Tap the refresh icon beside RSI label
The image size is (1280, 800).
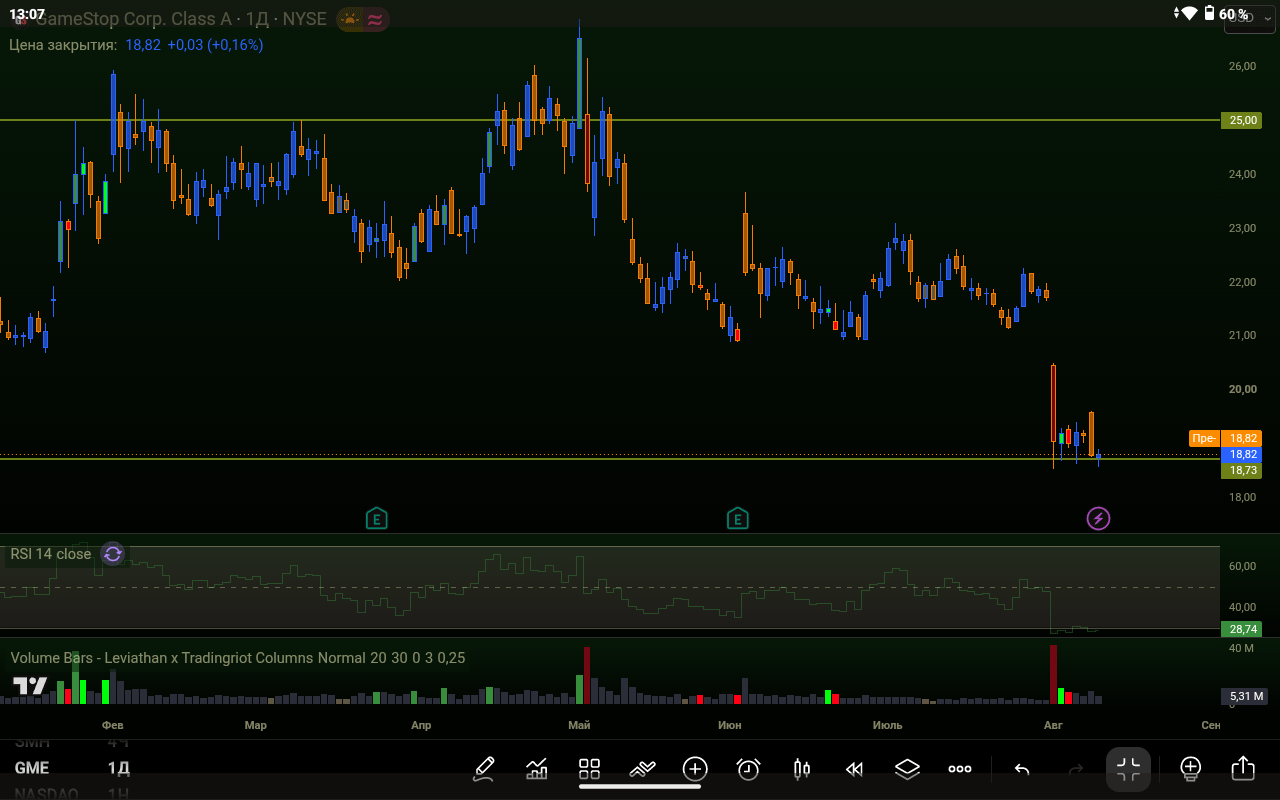(113, 554)
